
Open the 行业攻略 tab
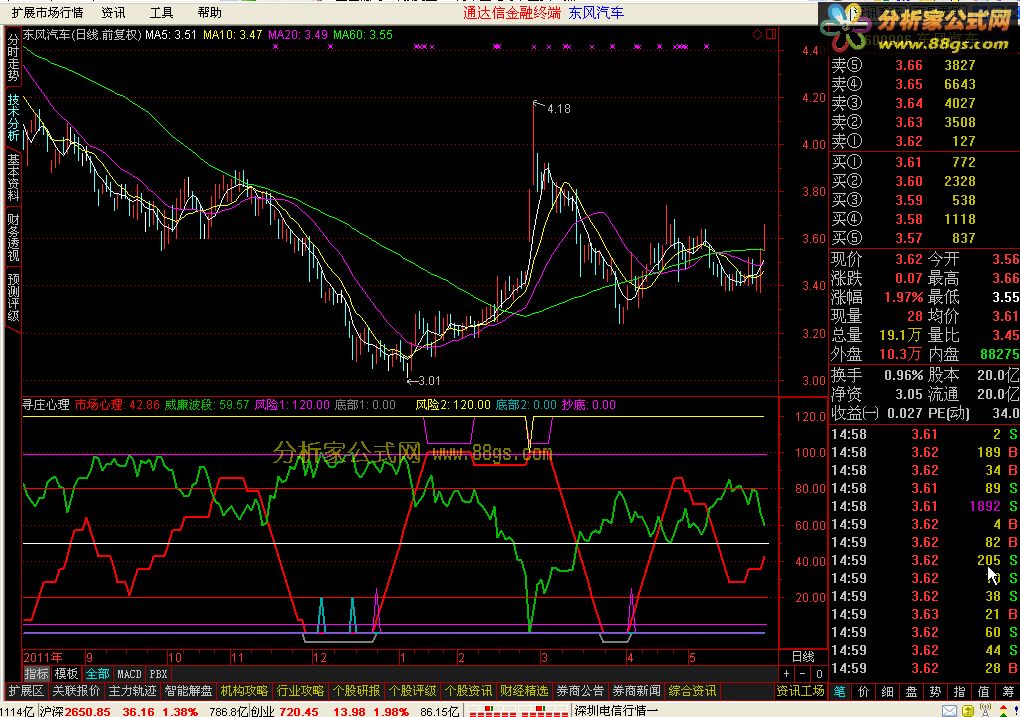(301, 691)
